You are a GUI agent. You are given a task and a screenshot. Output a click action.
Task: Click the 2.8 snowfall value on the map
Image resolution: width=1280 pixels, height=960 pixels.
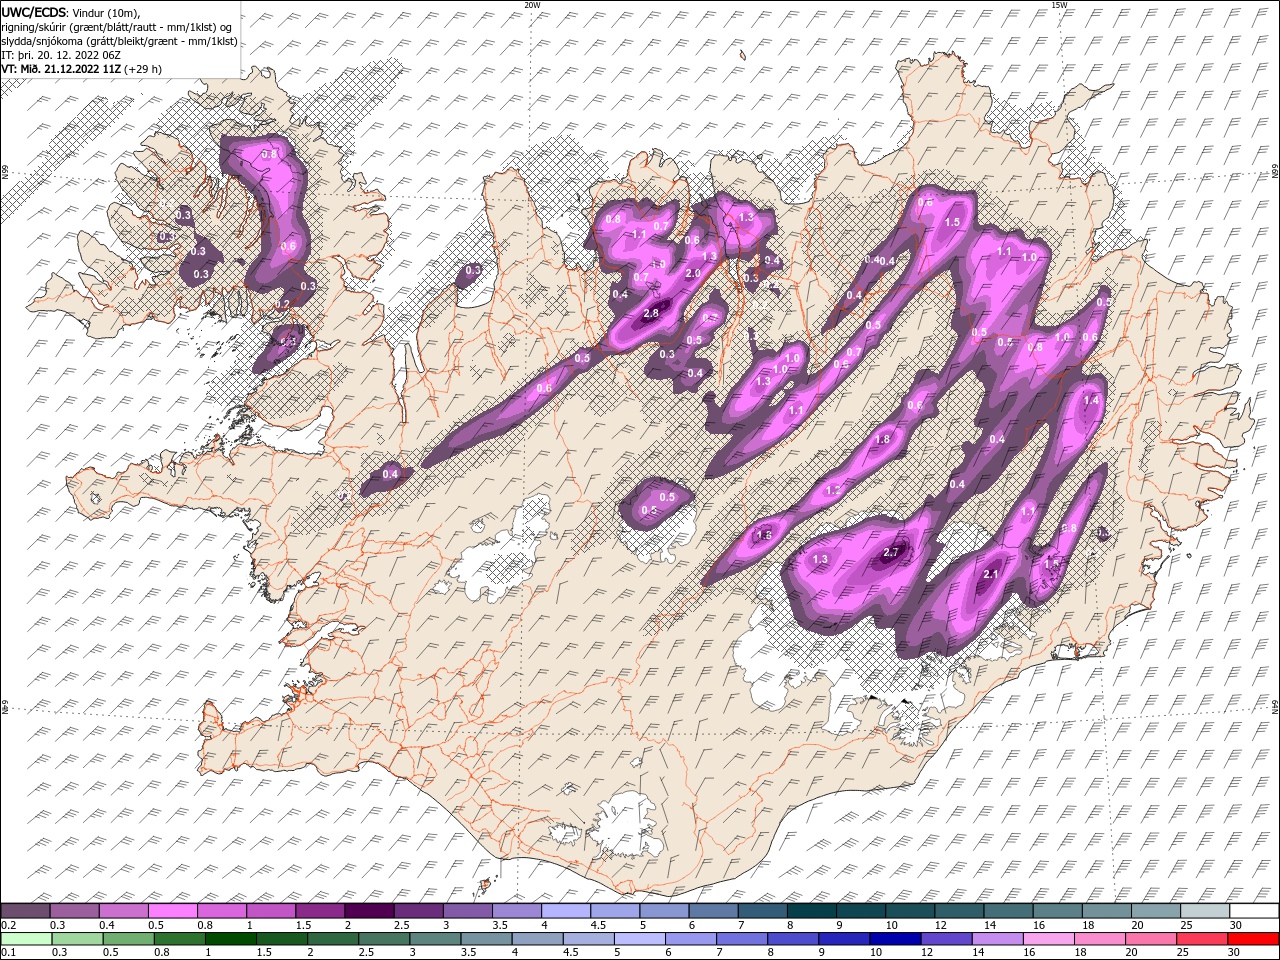(x=651, y=314)
